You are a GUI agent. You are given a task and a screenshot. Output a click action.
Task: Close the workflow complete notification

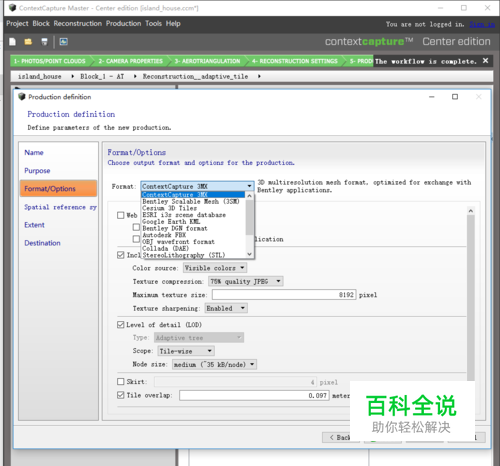coord(485,61)
